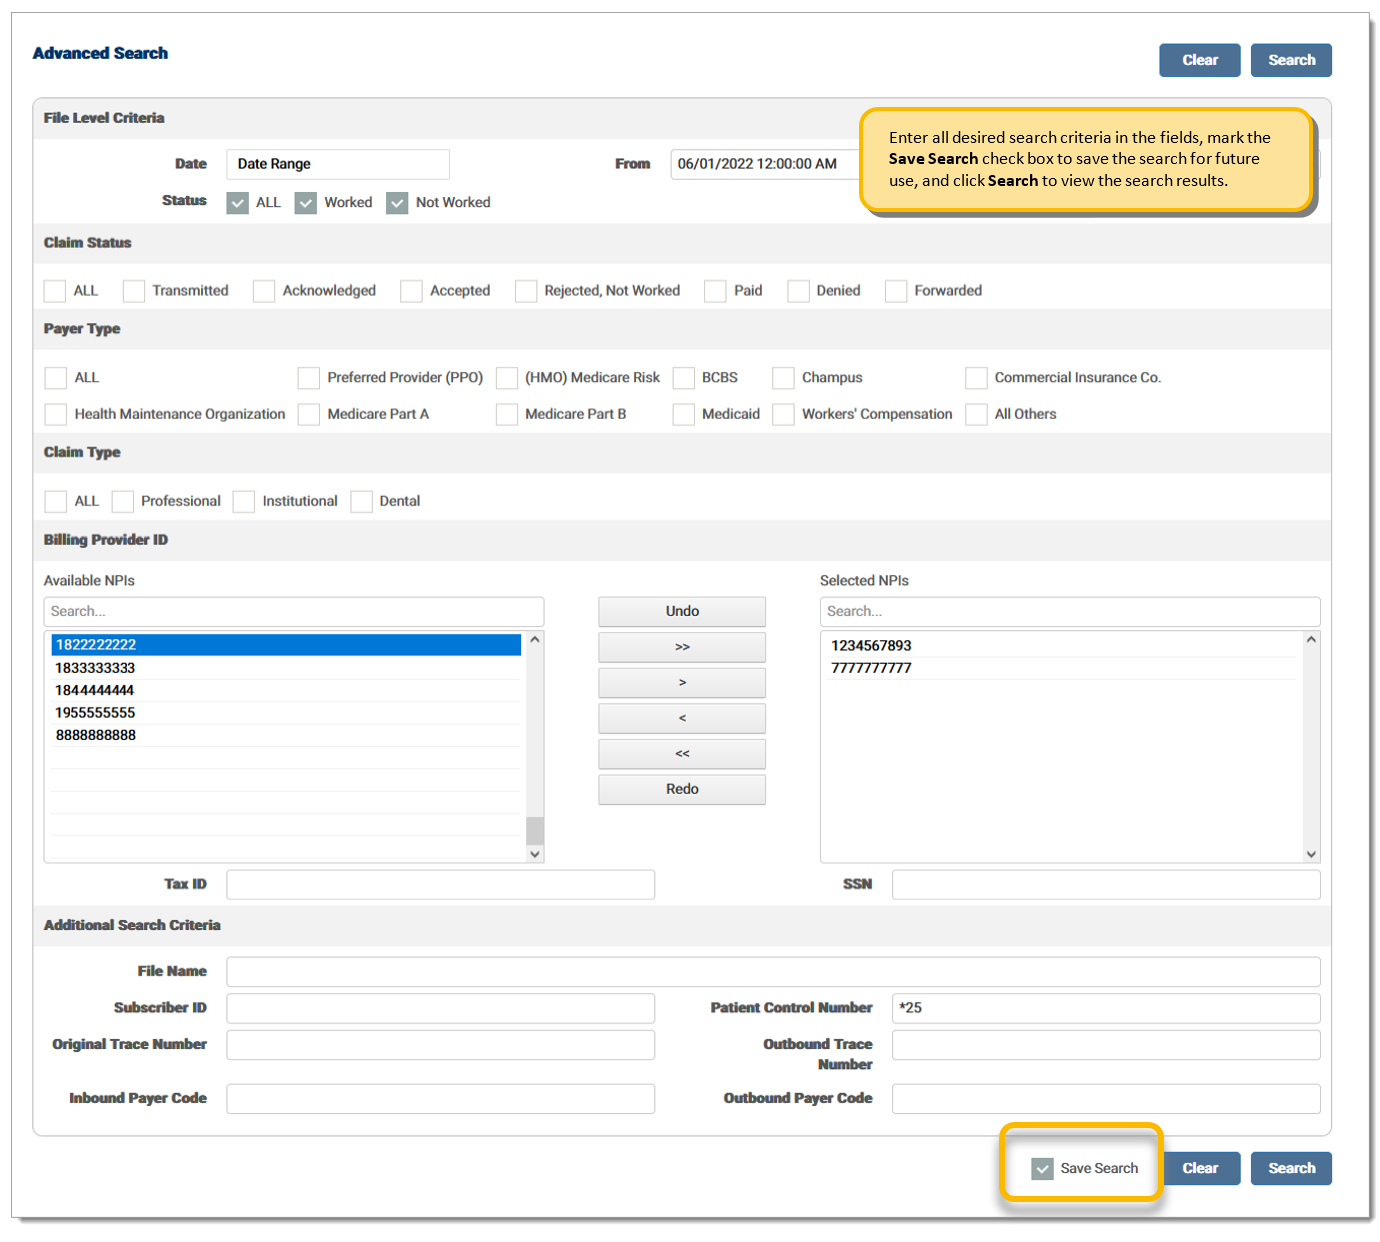Viewport: 1380px width, 1242px height.
Task: Click the Inbound Payer Code field
Action: [441, 1099]
